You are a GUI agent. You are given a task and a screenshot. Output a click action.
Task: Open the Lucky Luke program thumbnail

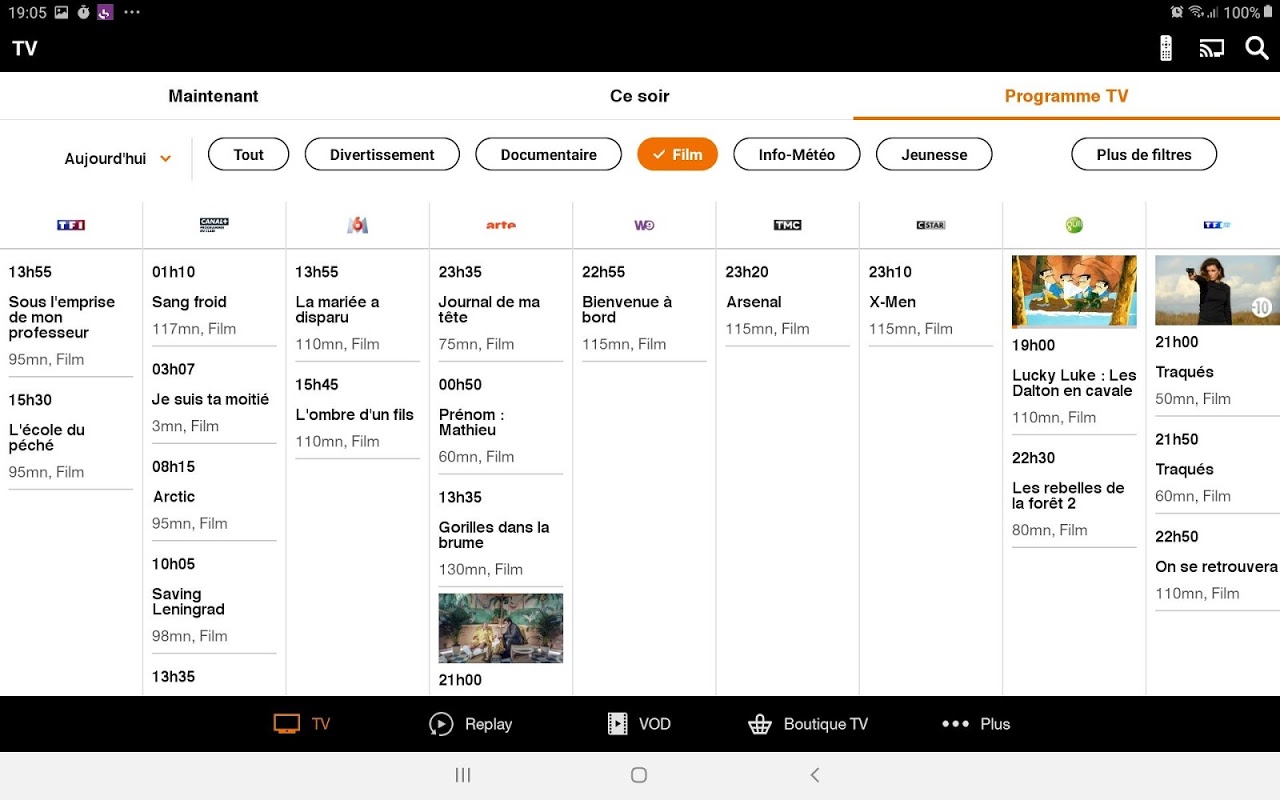(1073, 291)
